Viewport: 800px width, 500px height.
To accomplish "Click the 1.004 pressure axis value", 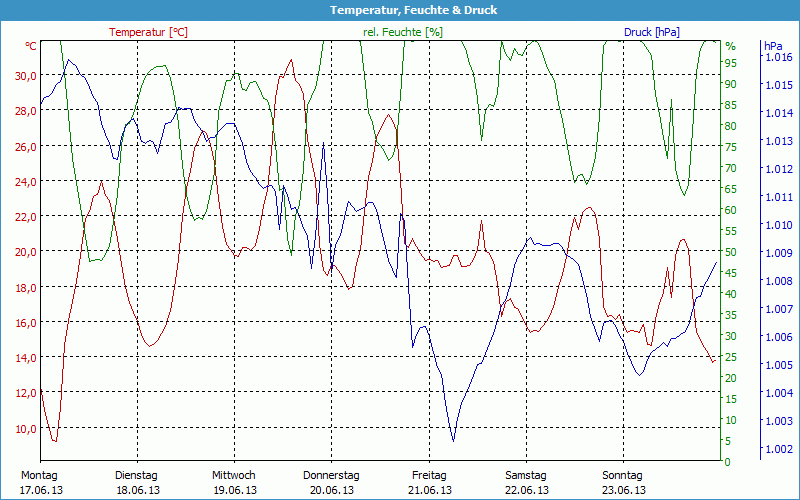I will coord(779,393).
